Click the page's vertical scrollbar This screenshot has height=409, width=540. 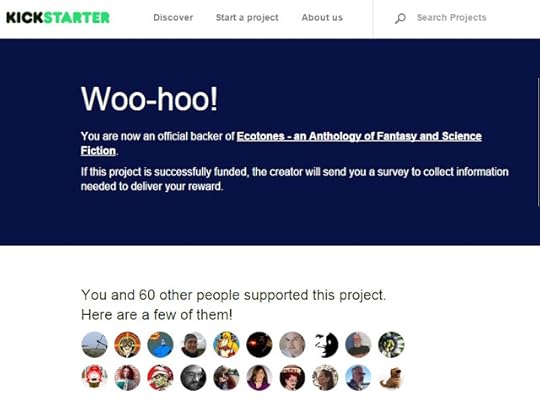(x=538, y=142)
